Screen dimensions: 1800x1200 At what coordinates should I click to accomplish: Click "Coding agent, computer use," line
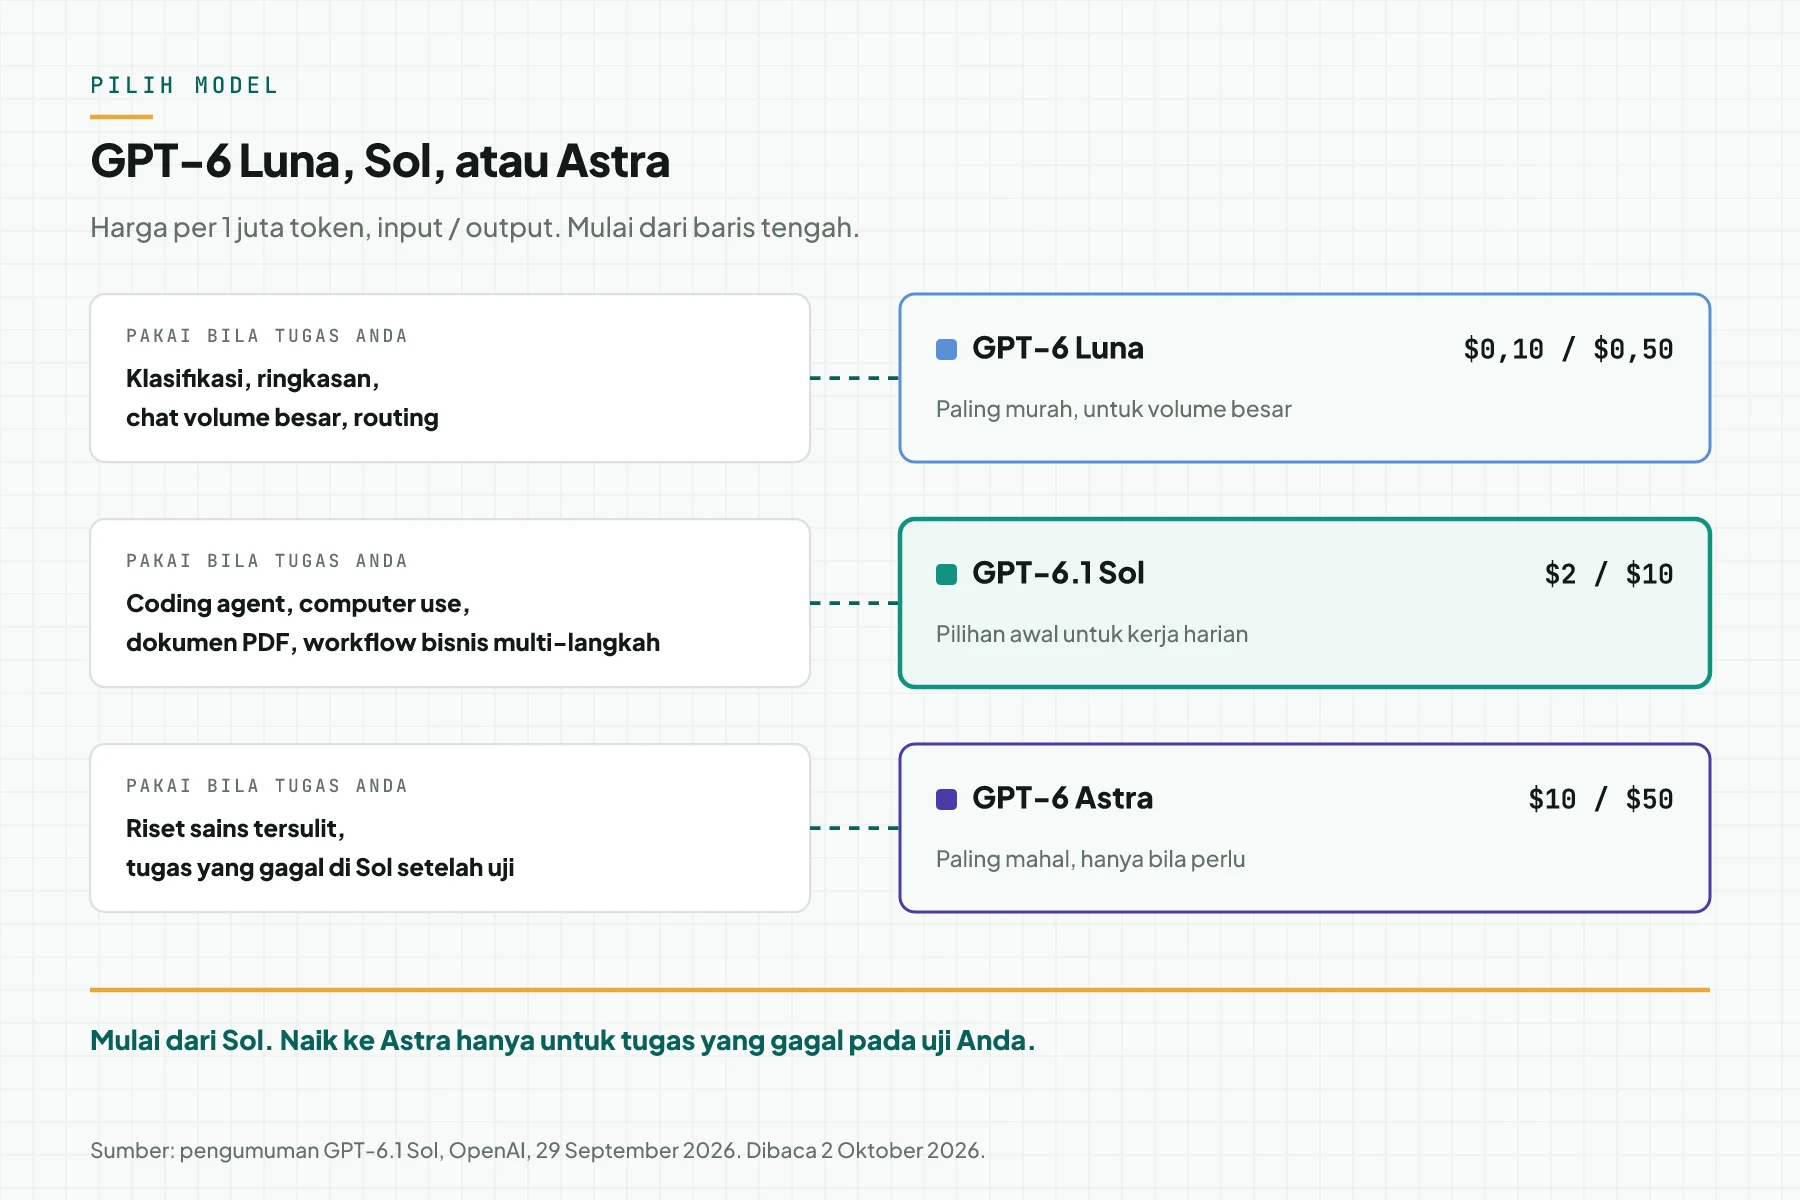(x=298, y=604)
